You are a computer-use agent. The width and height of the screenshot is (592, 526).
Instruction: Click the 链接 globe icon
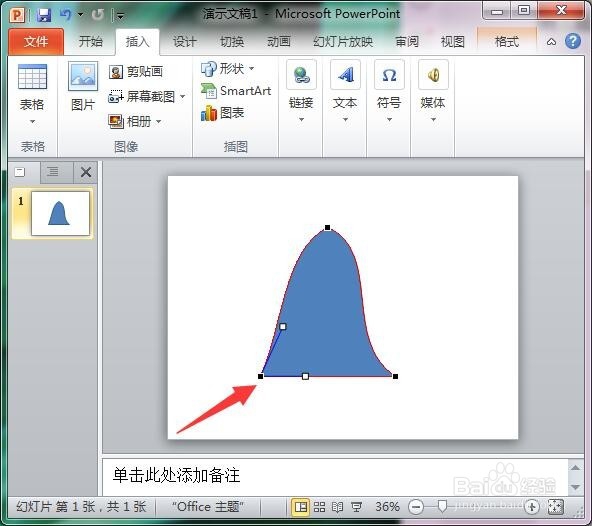click(x=301, y=75)
